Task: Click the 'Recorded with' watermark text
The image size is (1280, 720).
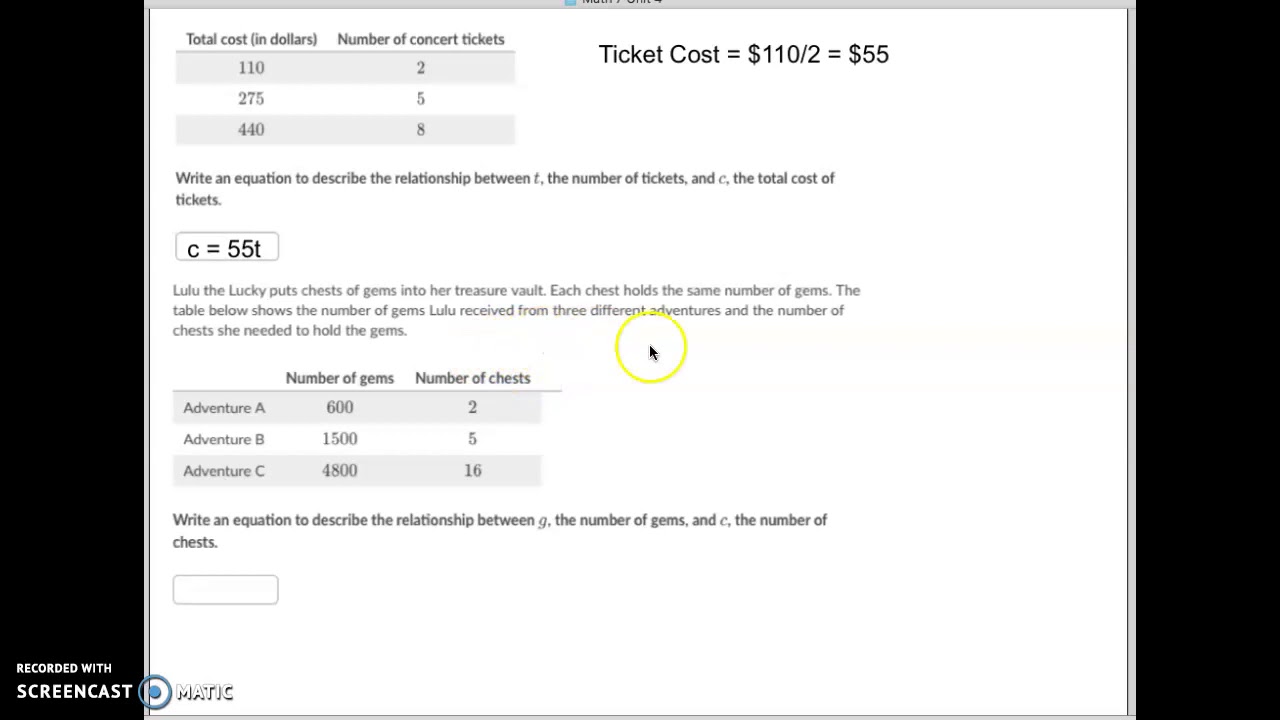Action: coord(64,668)
